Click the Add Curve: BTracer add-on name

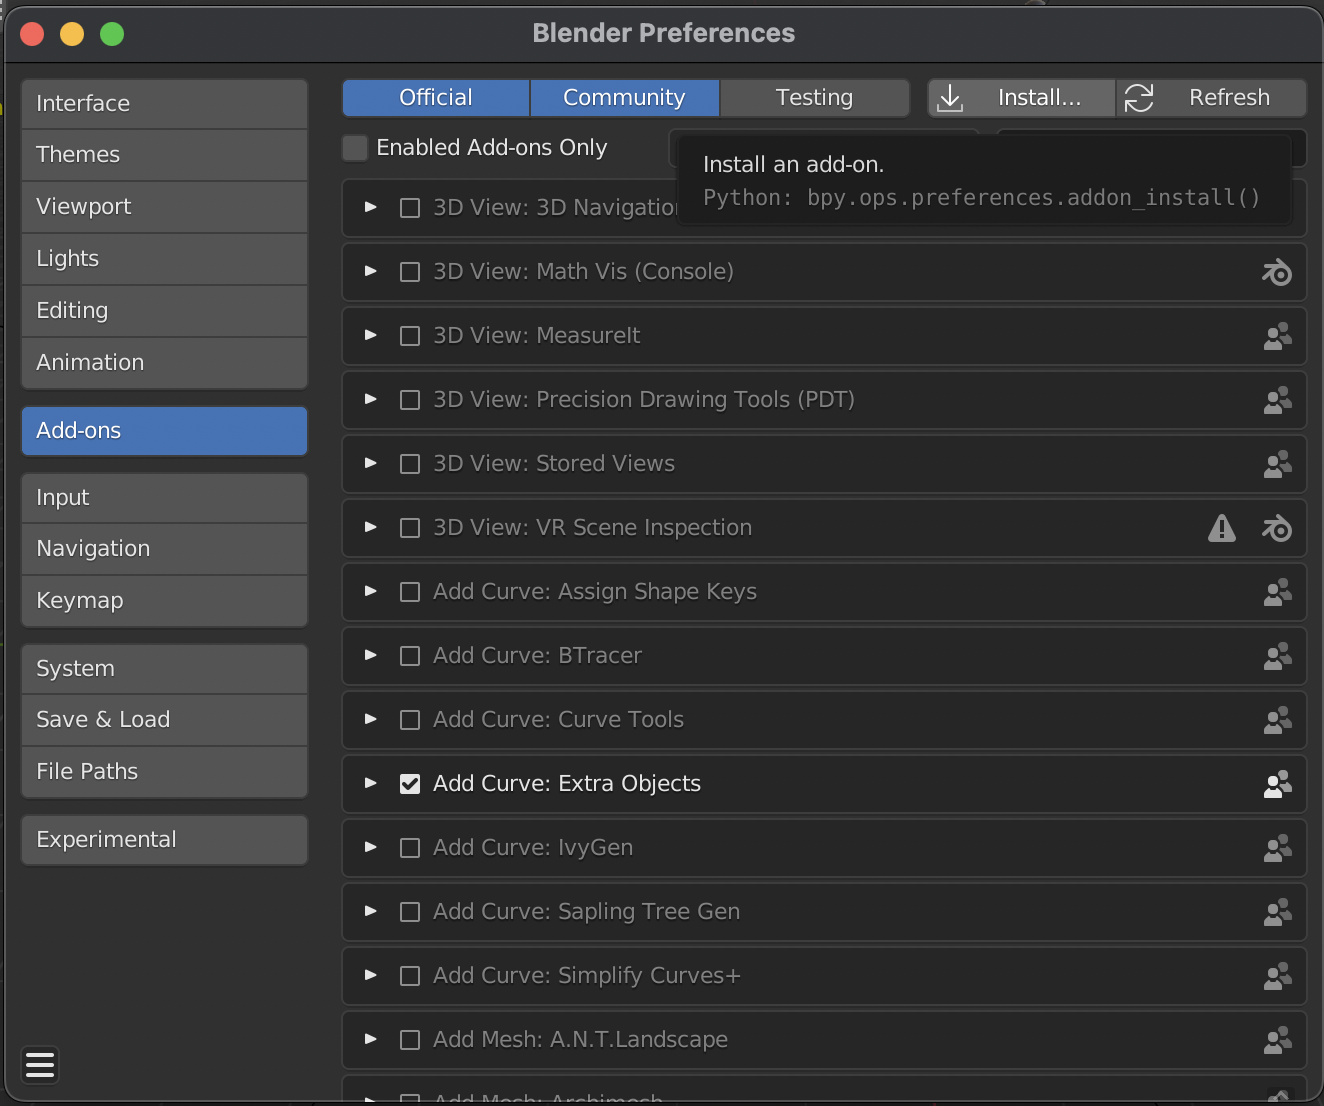click(x=537, y=656)
